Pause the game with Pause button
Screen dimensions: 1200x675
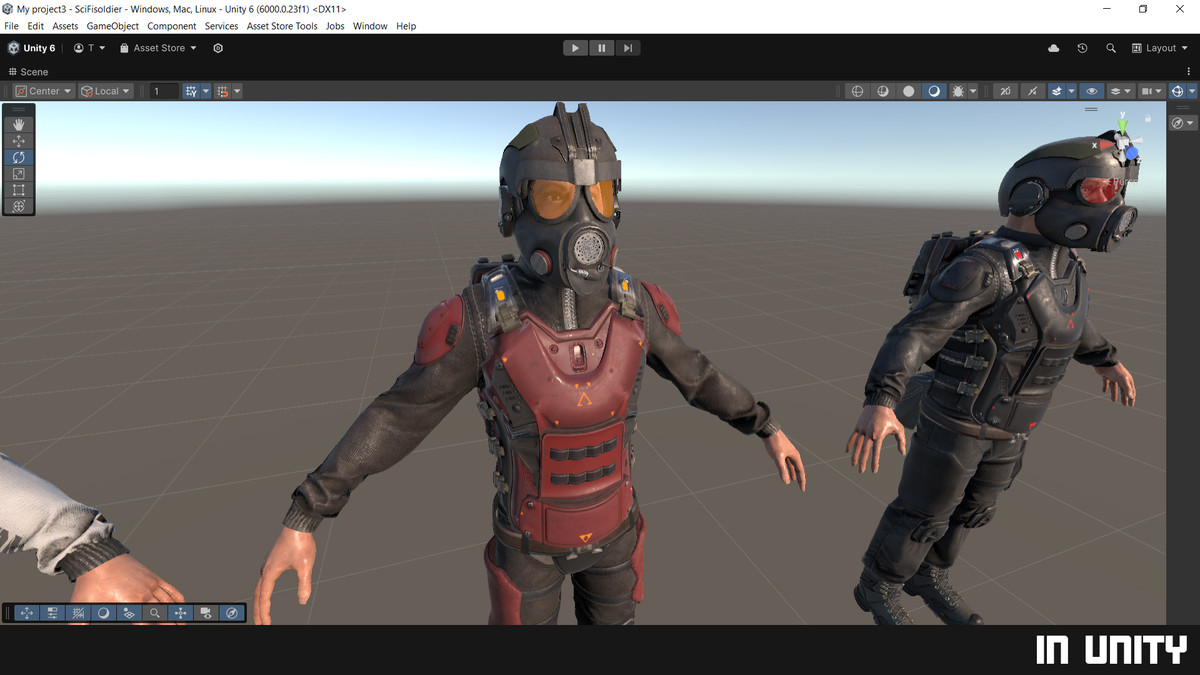point(601,48)
